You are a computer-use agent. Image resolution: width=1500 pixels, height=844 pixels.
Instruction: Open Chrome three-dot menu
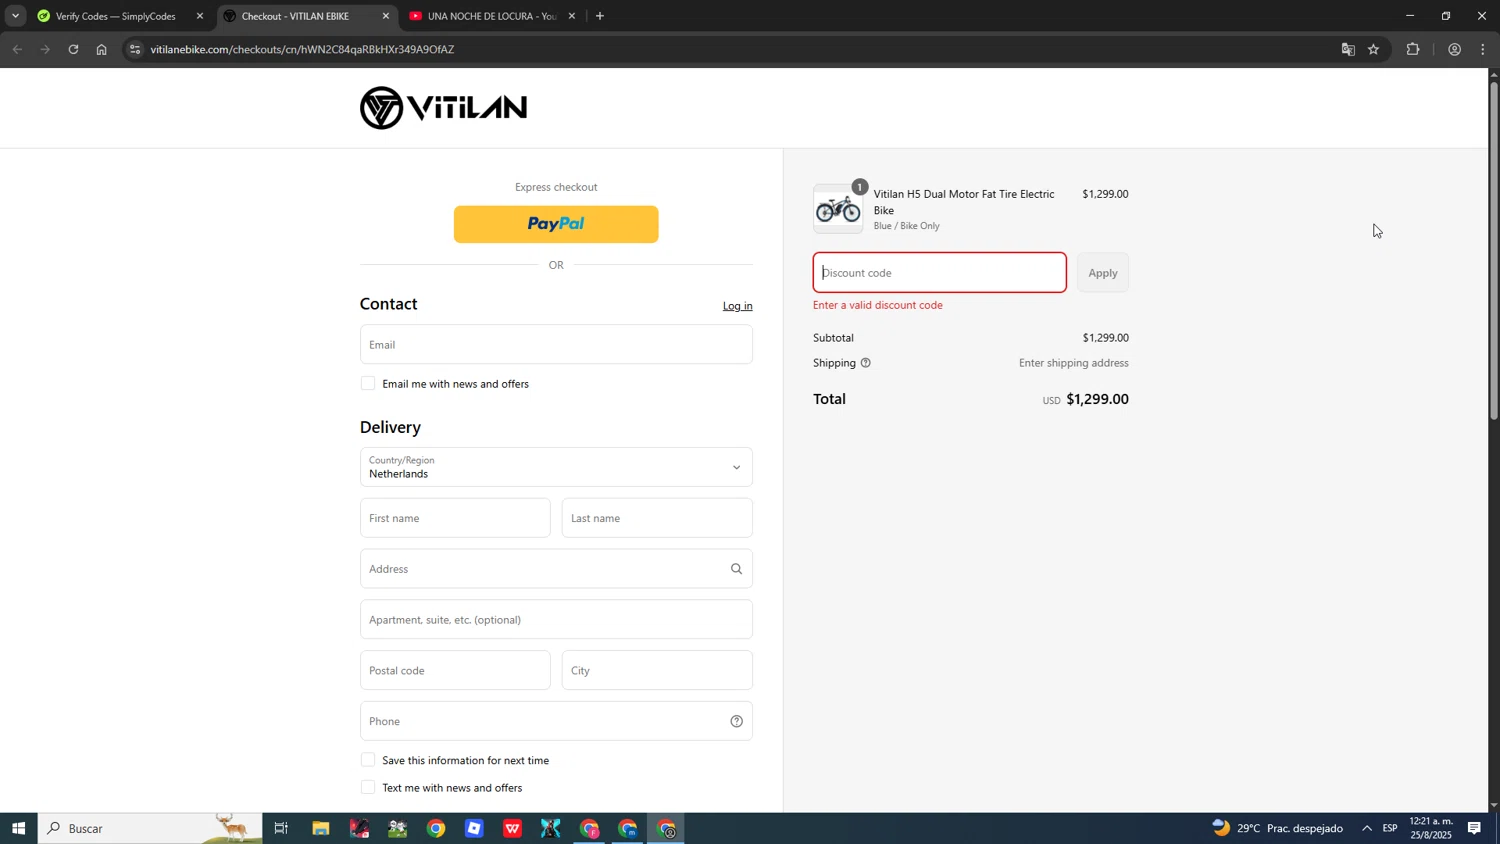pyautogui.click(x=1484, y=49)
